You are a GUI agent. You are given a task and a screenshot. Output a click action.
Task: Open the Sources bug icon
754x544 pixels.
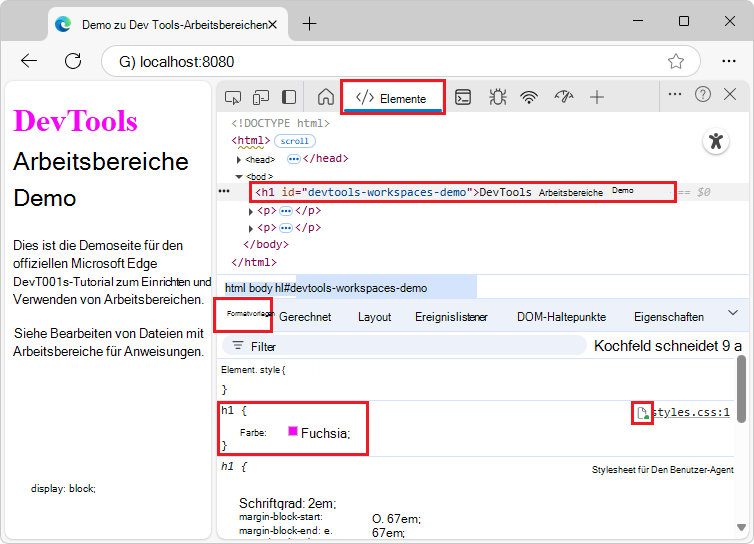(x=497, y=97)
